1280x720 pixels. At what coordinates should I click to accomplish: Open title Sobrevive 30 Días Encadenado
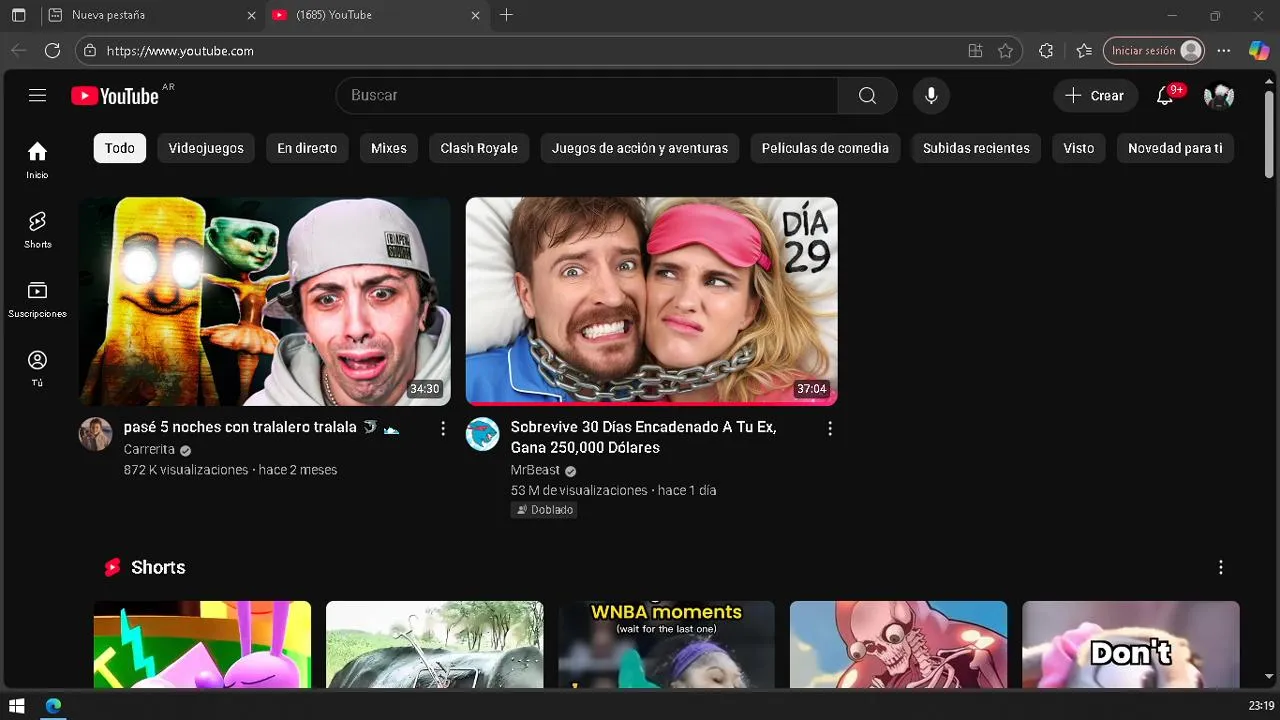[x=643, y=437]
